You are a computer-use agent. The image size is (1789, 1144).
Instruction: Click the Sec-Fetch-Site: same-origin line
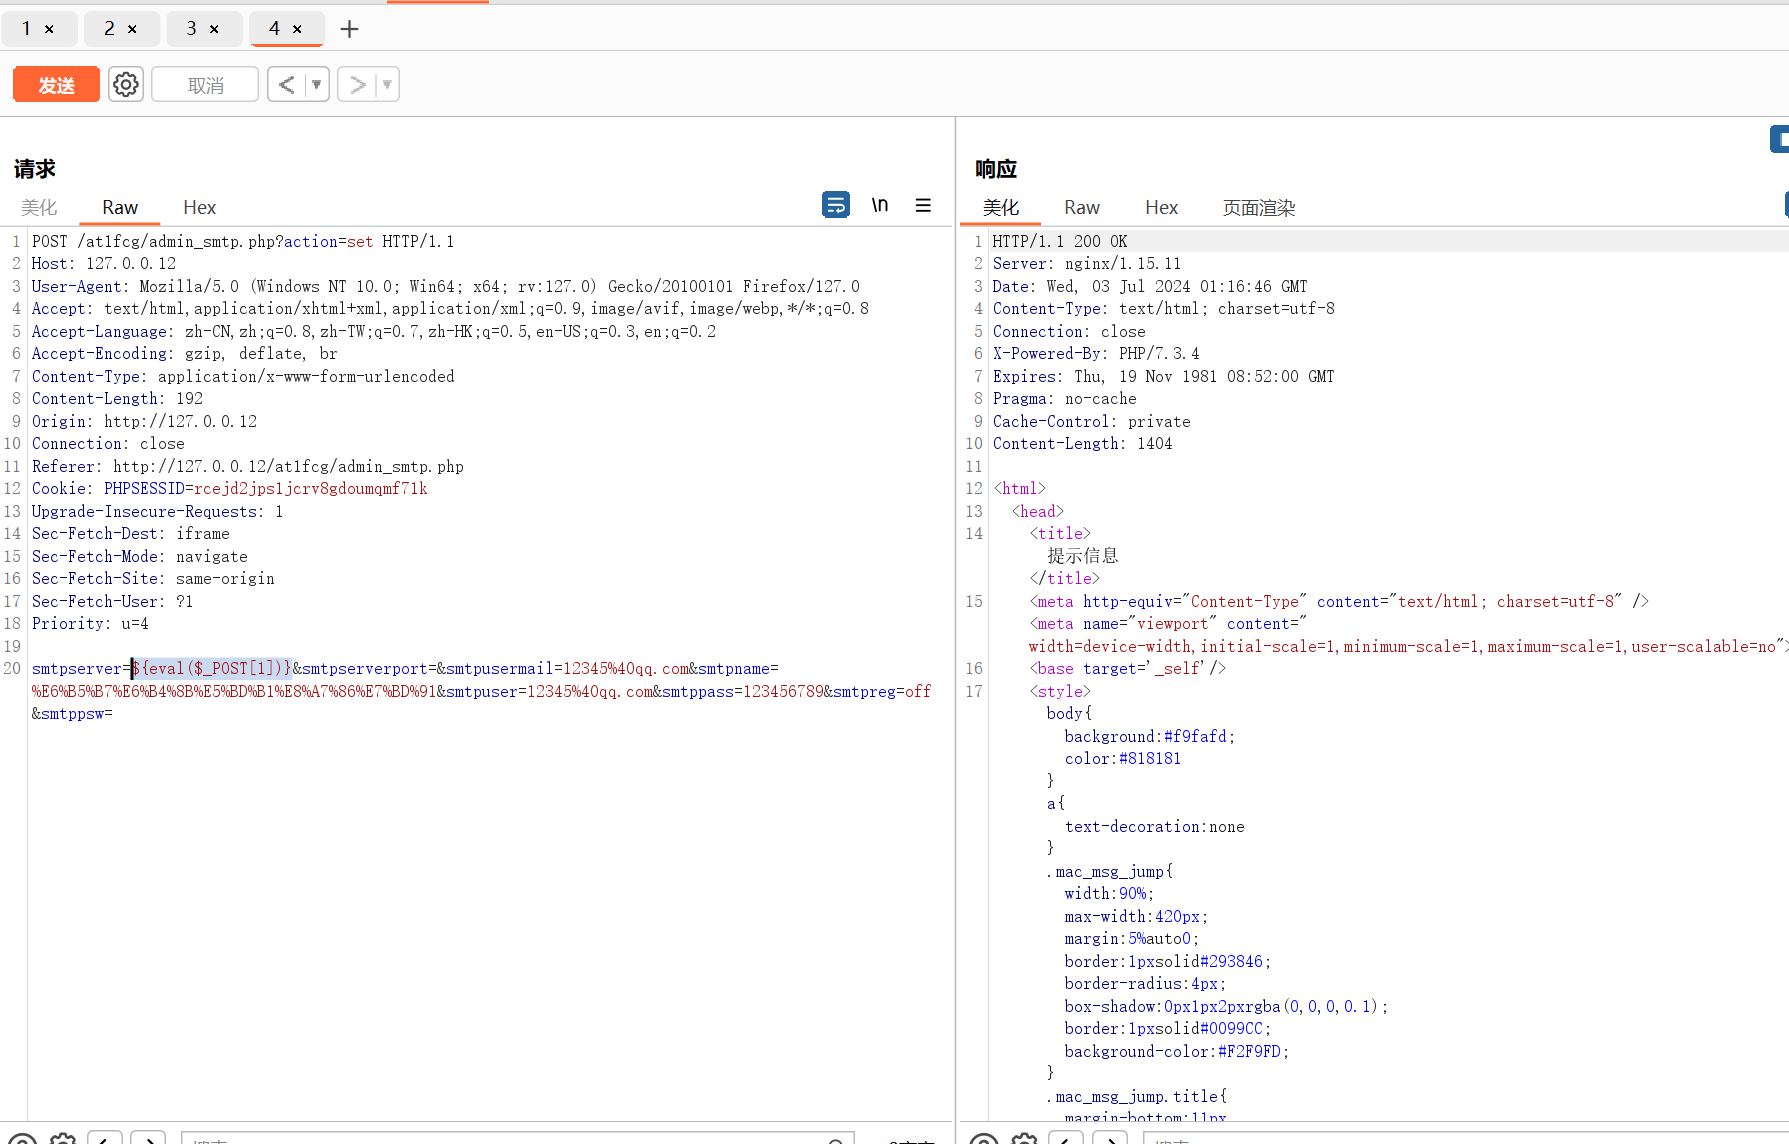point(153,578)
